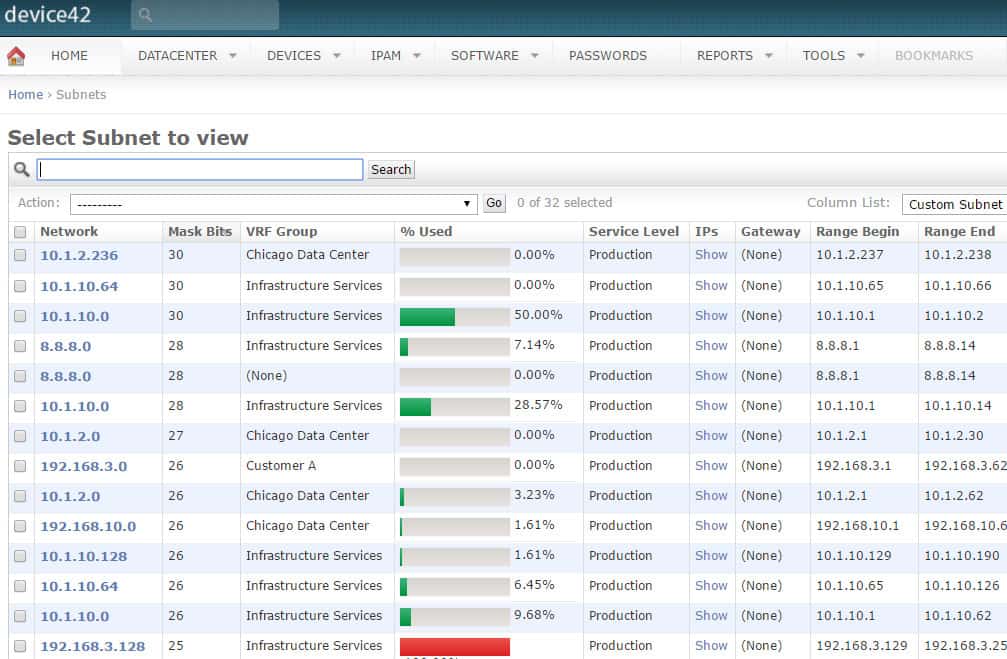
Task: Open the TOOLS menu arrow
Action: [x=861, y=56]
